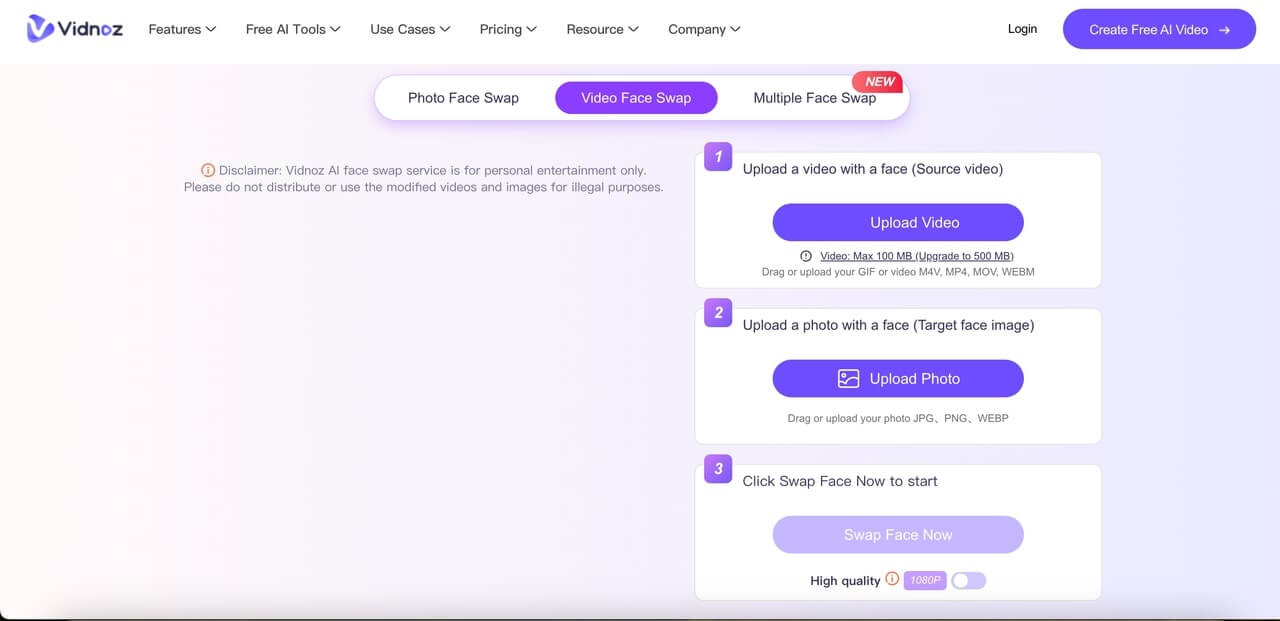The width and height of the screenshot is (1280, 621).
Task: Click the disclaimer info icon
Action: tap(208, 170)
